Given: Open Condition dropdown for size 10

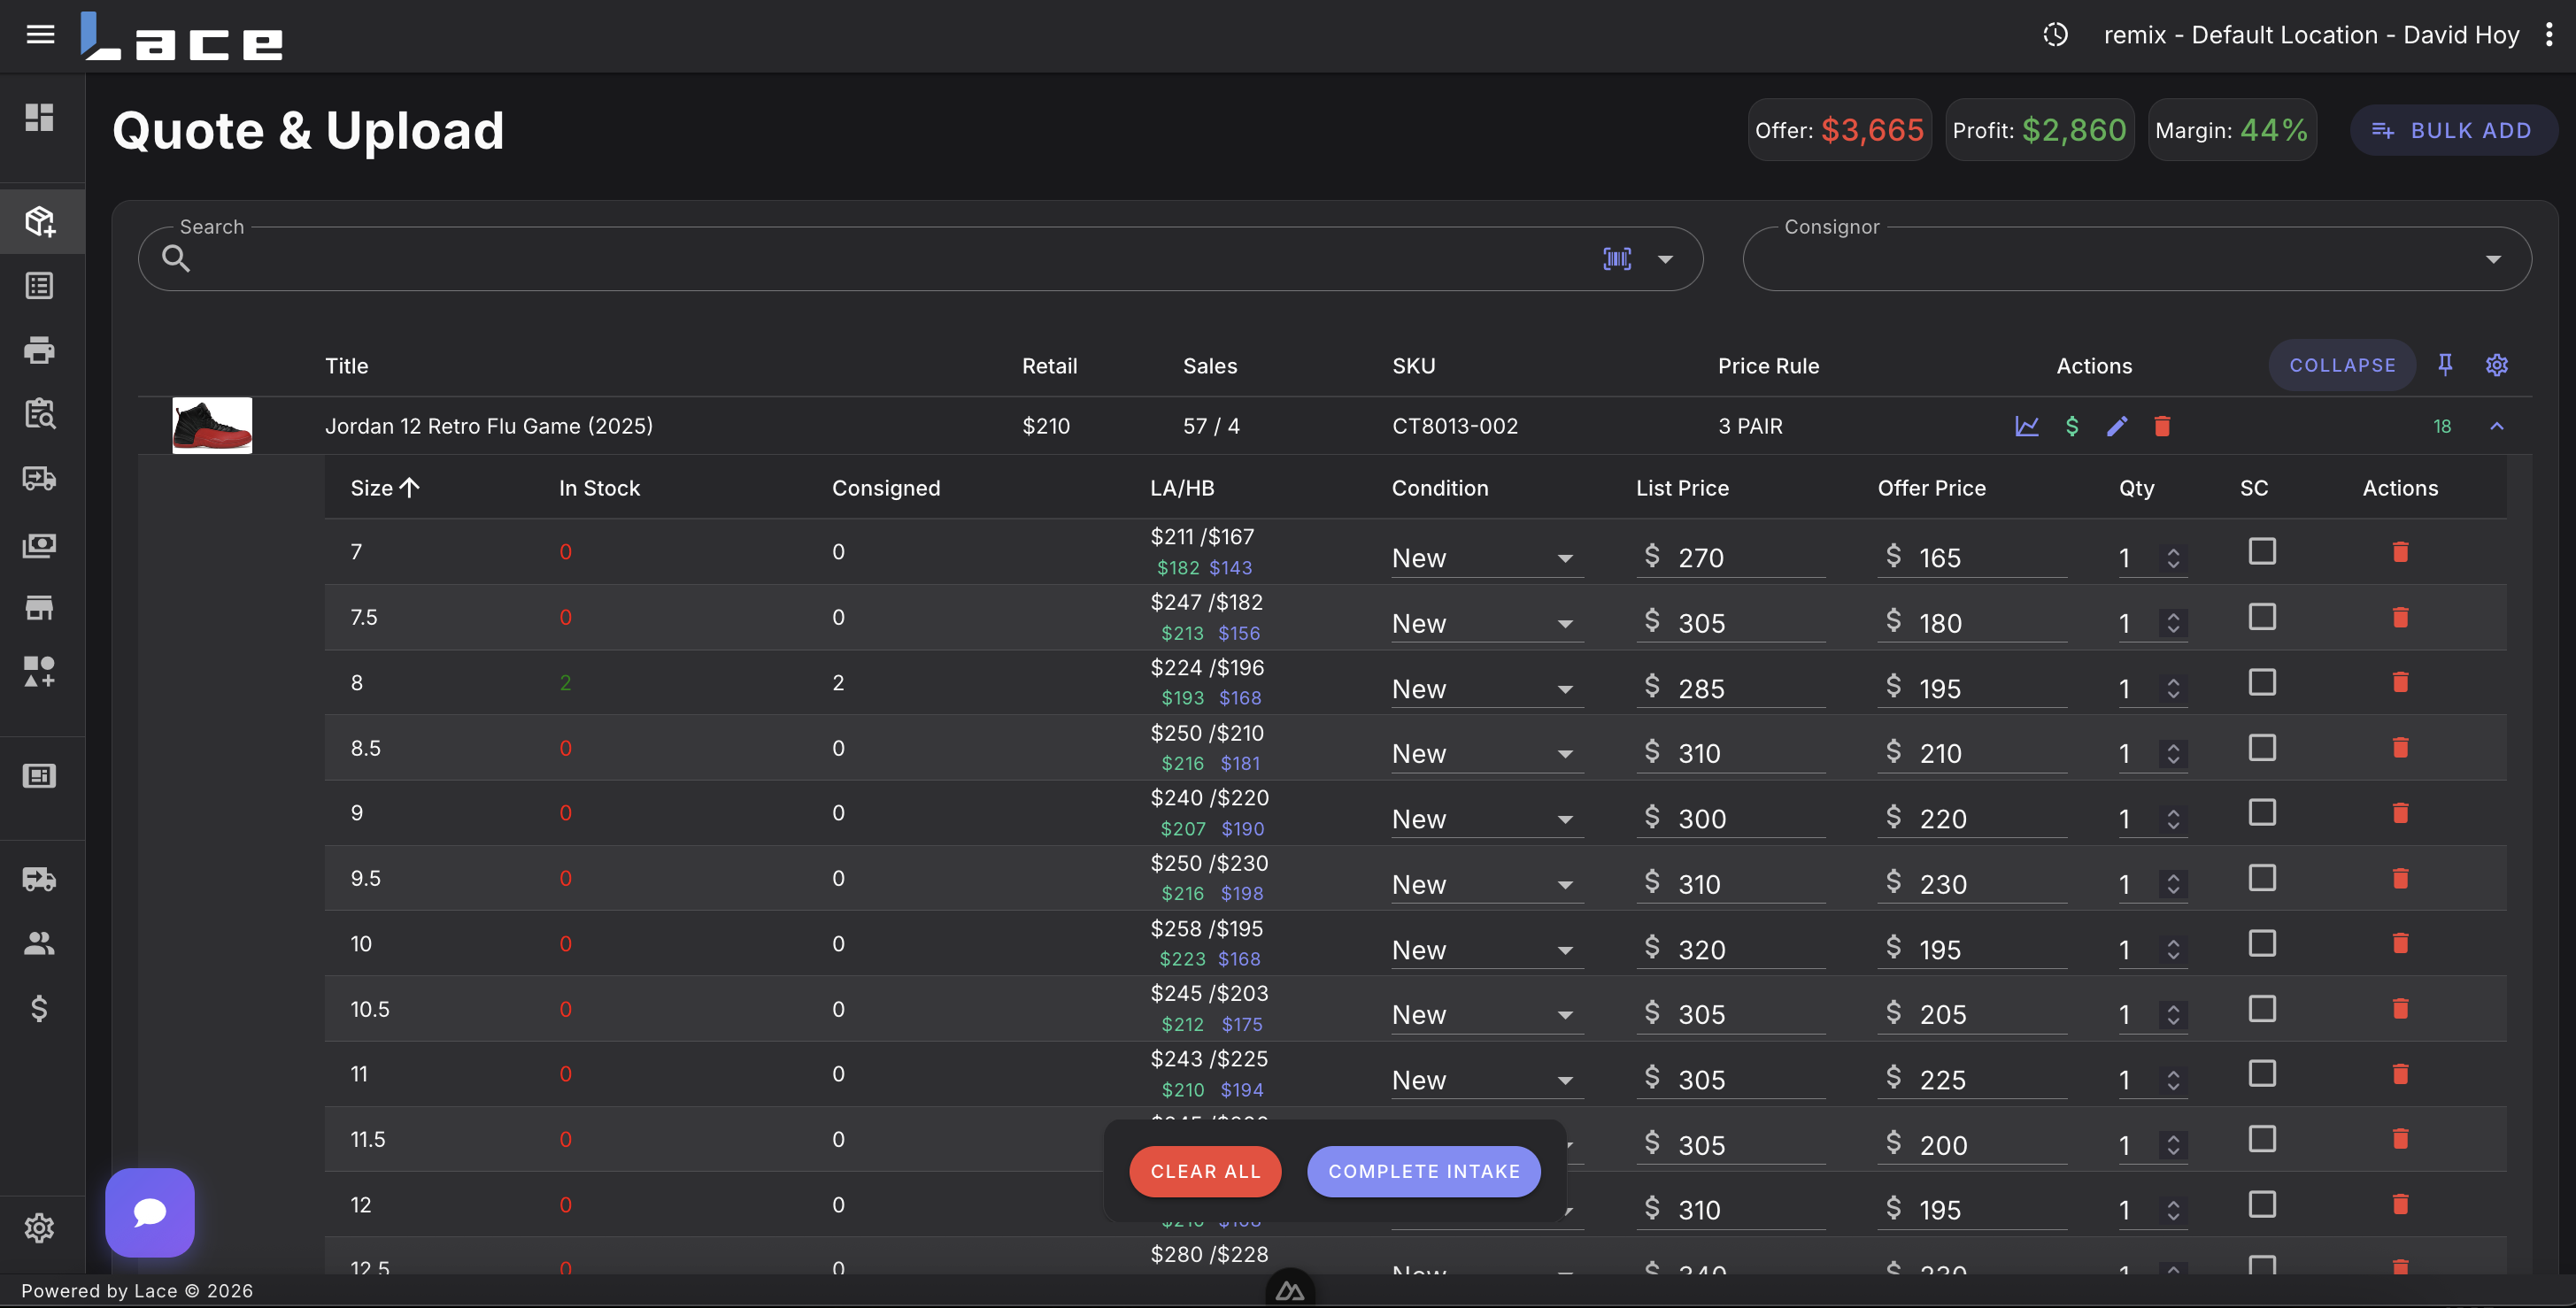Looking at the screenshot, I should pyautogui.click(x=1487, y=950).
